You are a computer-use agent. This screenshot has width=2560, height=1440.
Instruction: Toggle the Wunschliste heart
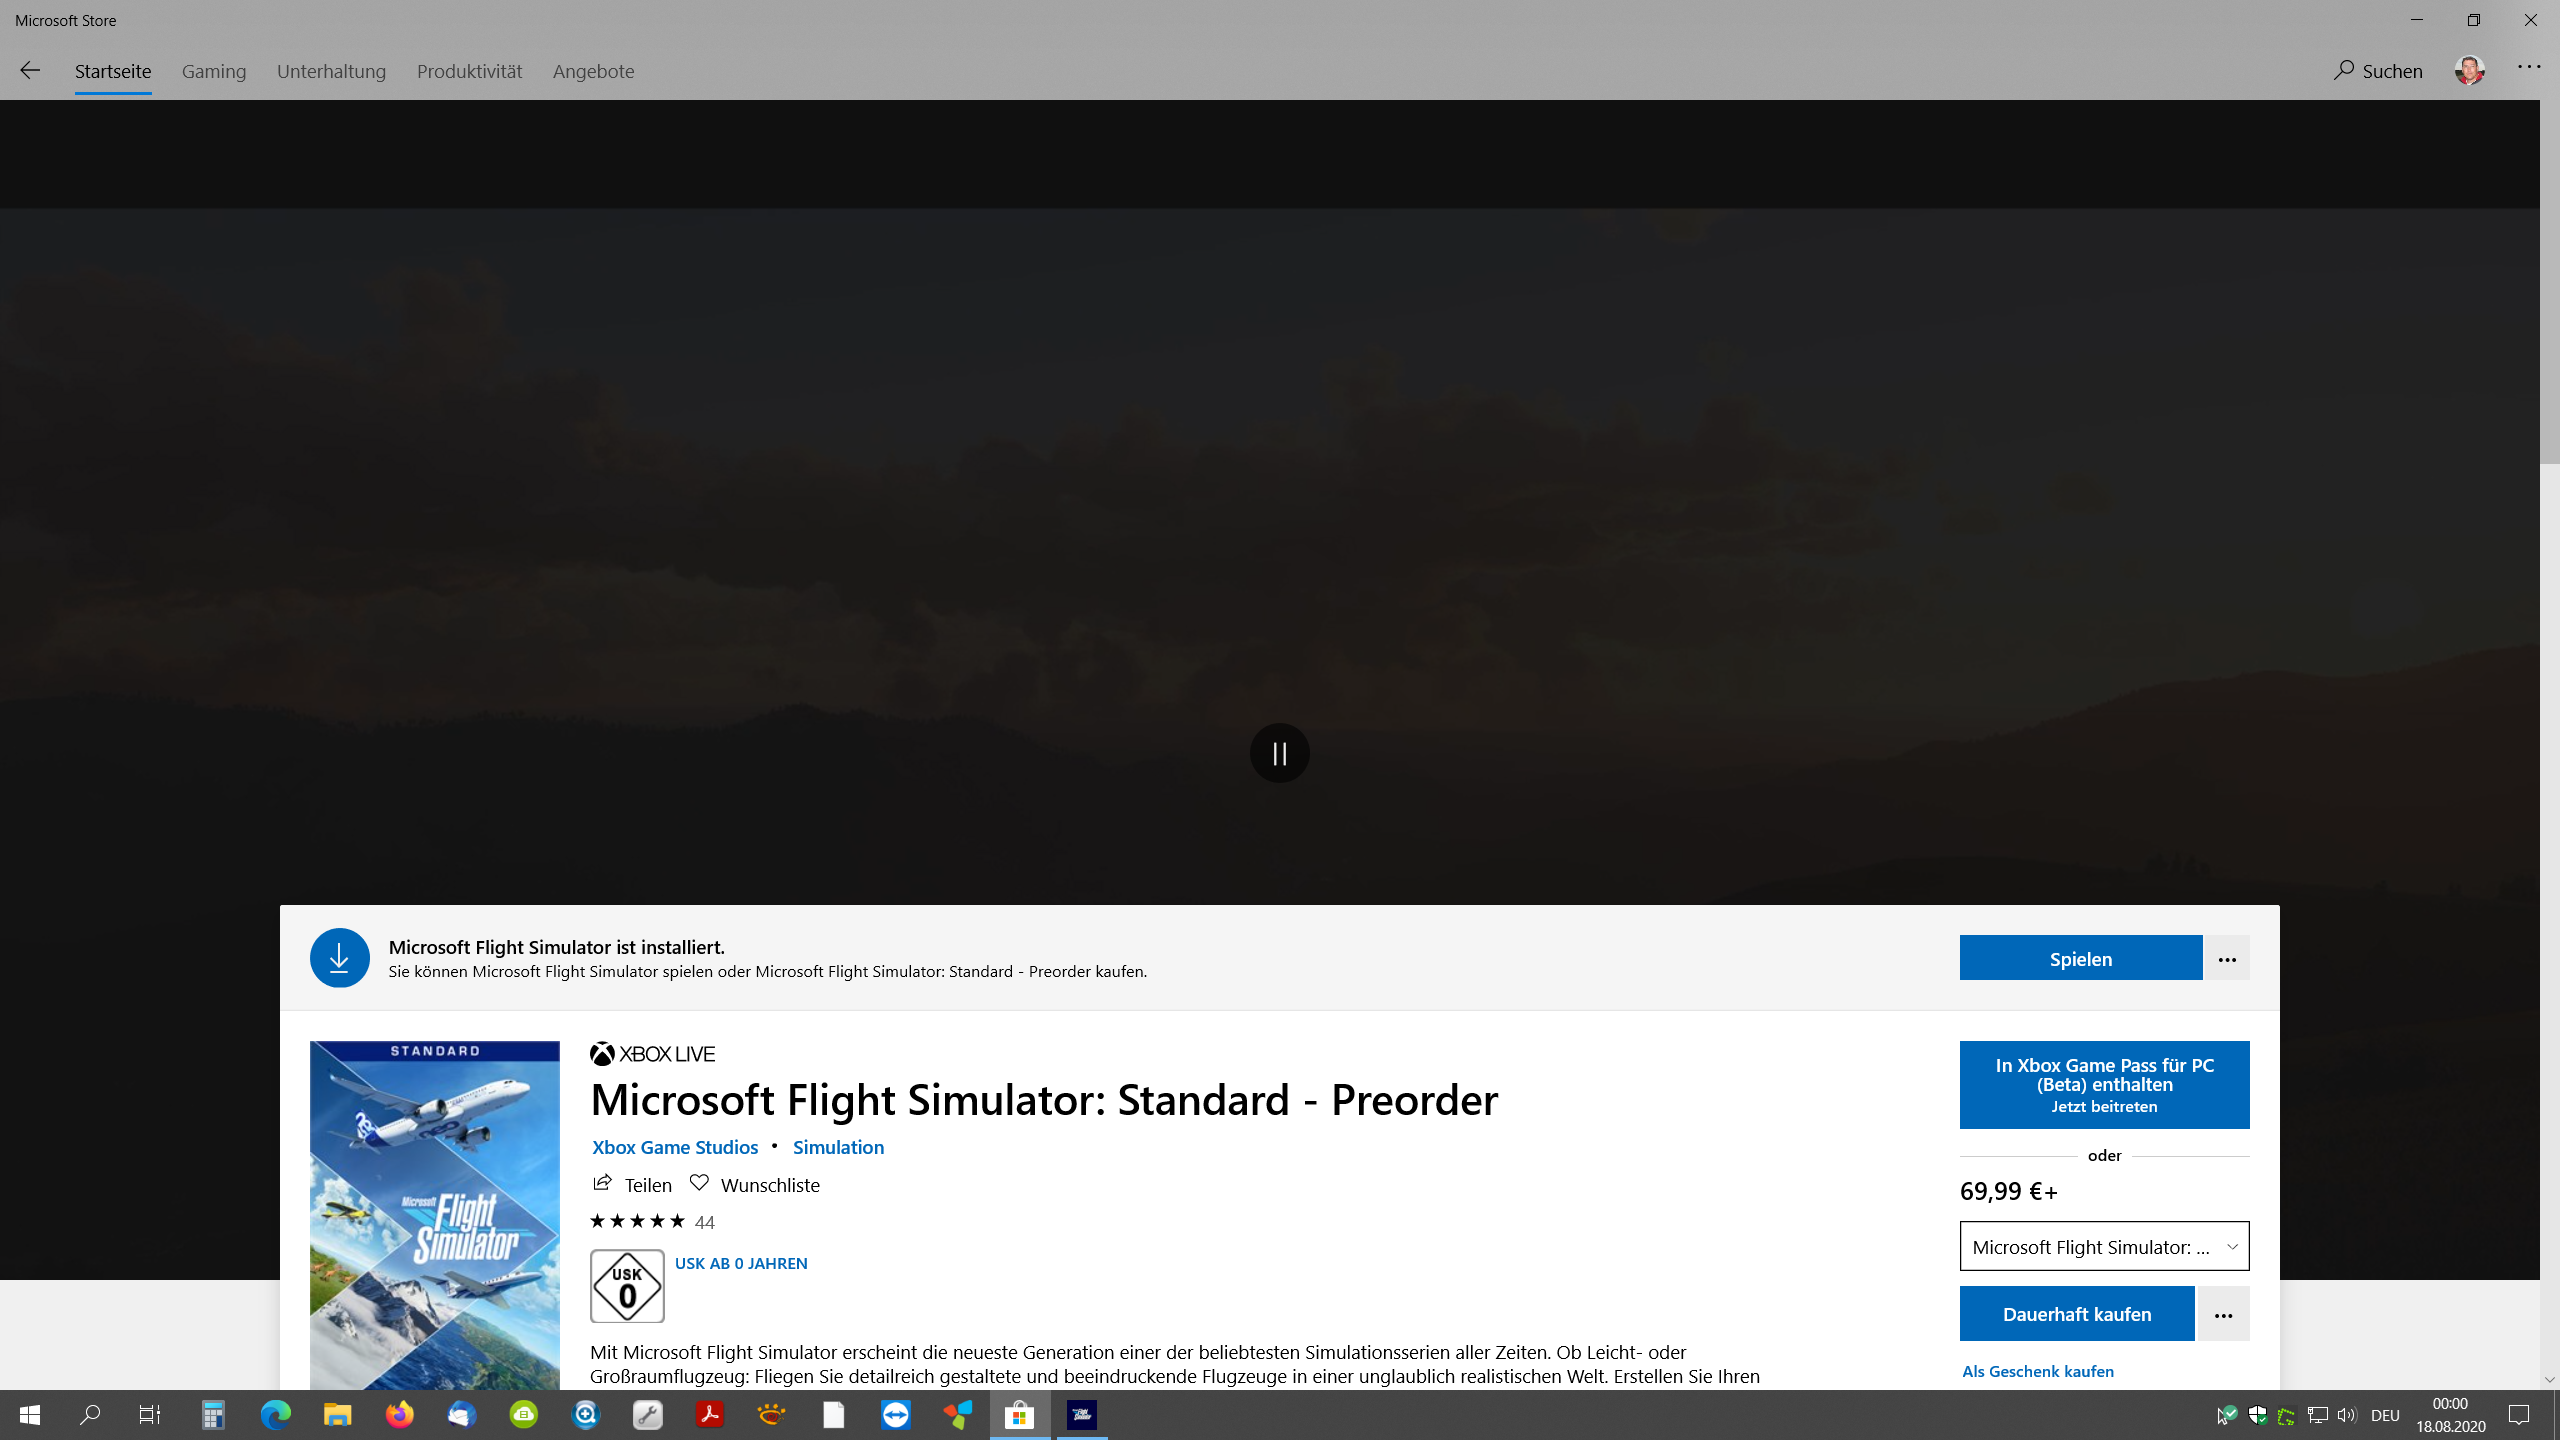(699, 1183)
